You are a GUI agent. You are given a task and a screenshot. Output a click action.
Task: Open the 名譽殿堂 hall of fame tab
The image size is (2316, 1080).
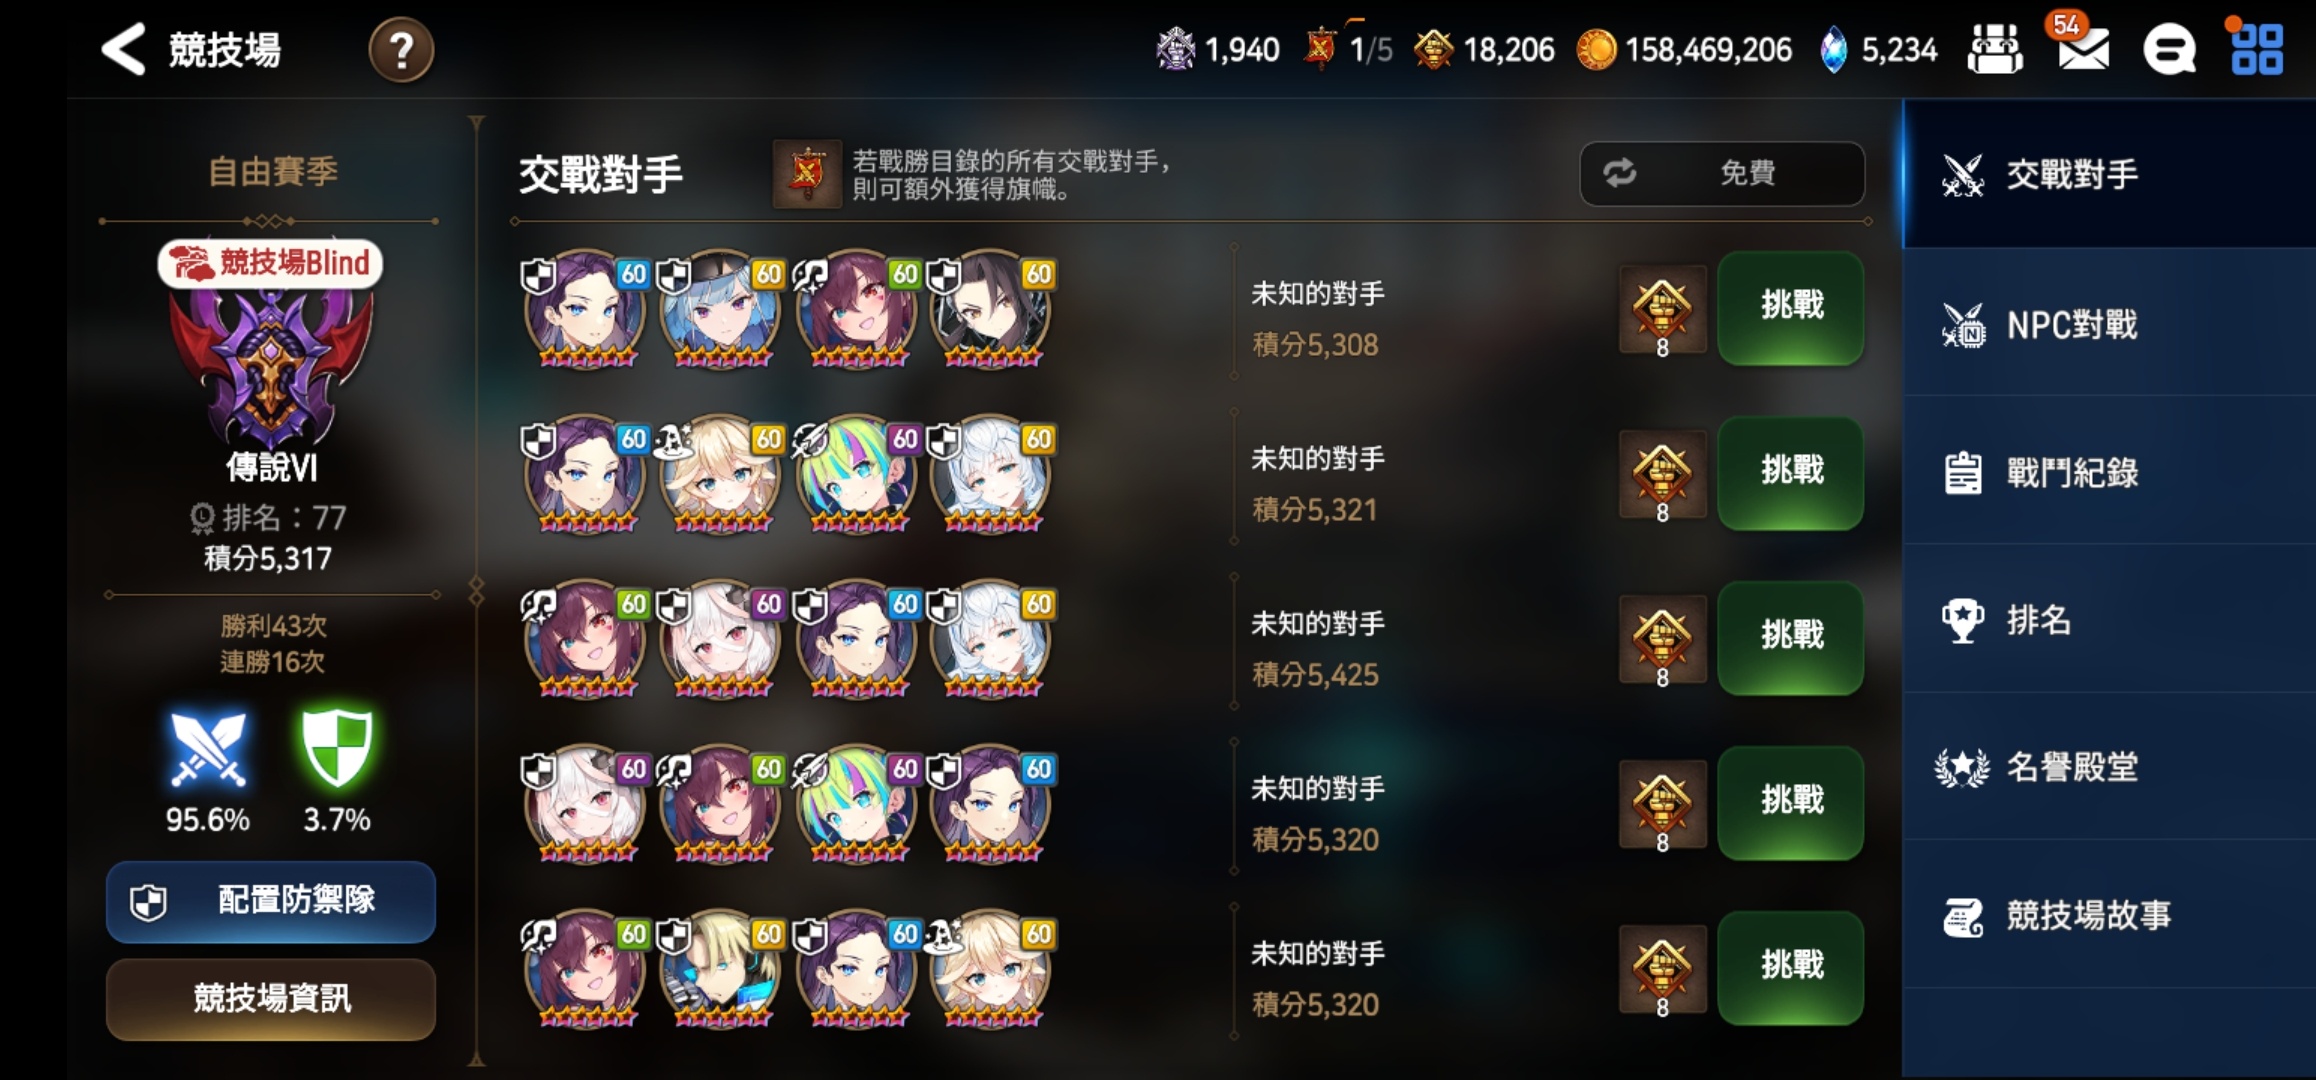(x=2109, y=767)
